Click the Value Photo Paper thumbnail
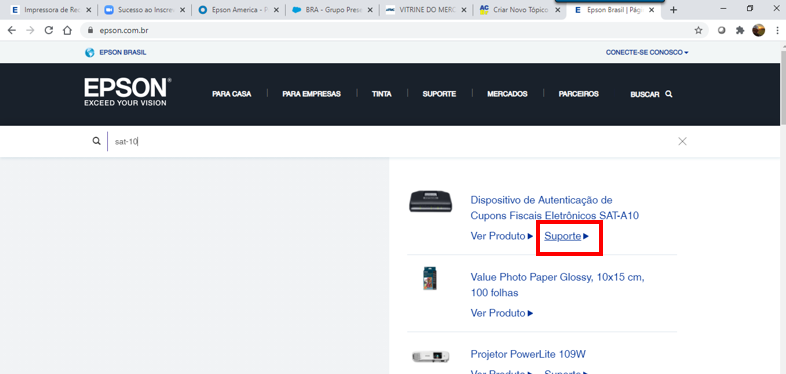The image size is (786, 374). [430, 278]
